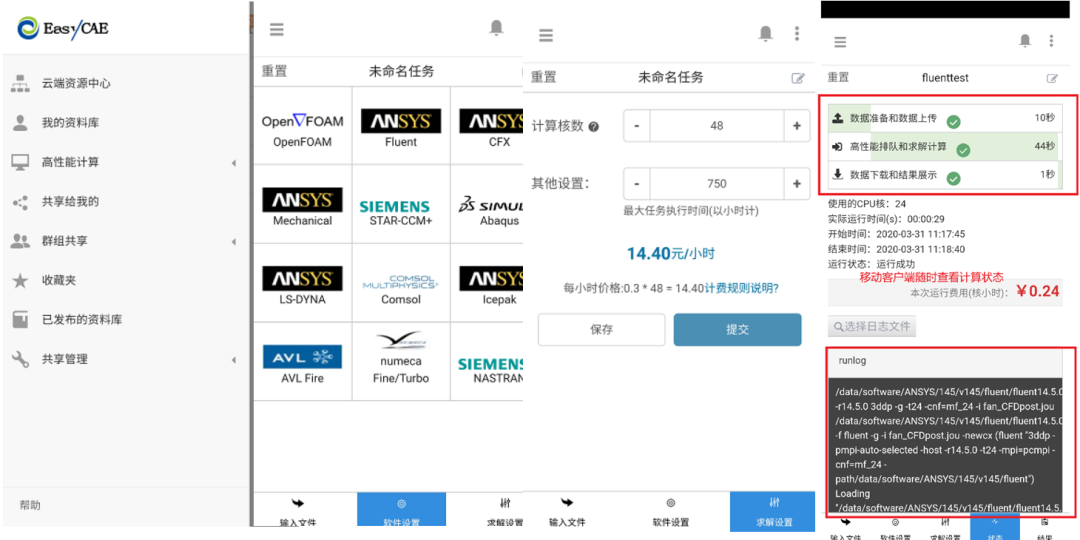
Task: Open three-dot menu on fluenttest status screen
Action: click(1051, 41)
